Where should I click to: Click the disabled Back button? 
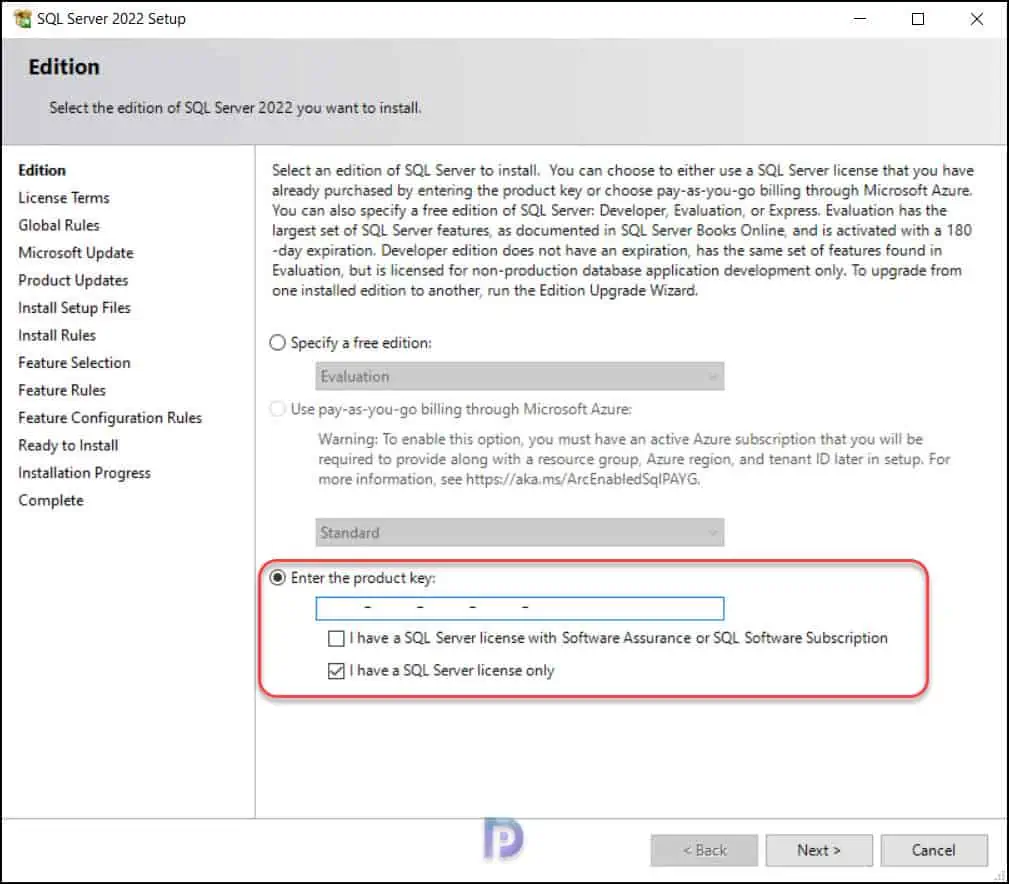click(704, 851)
